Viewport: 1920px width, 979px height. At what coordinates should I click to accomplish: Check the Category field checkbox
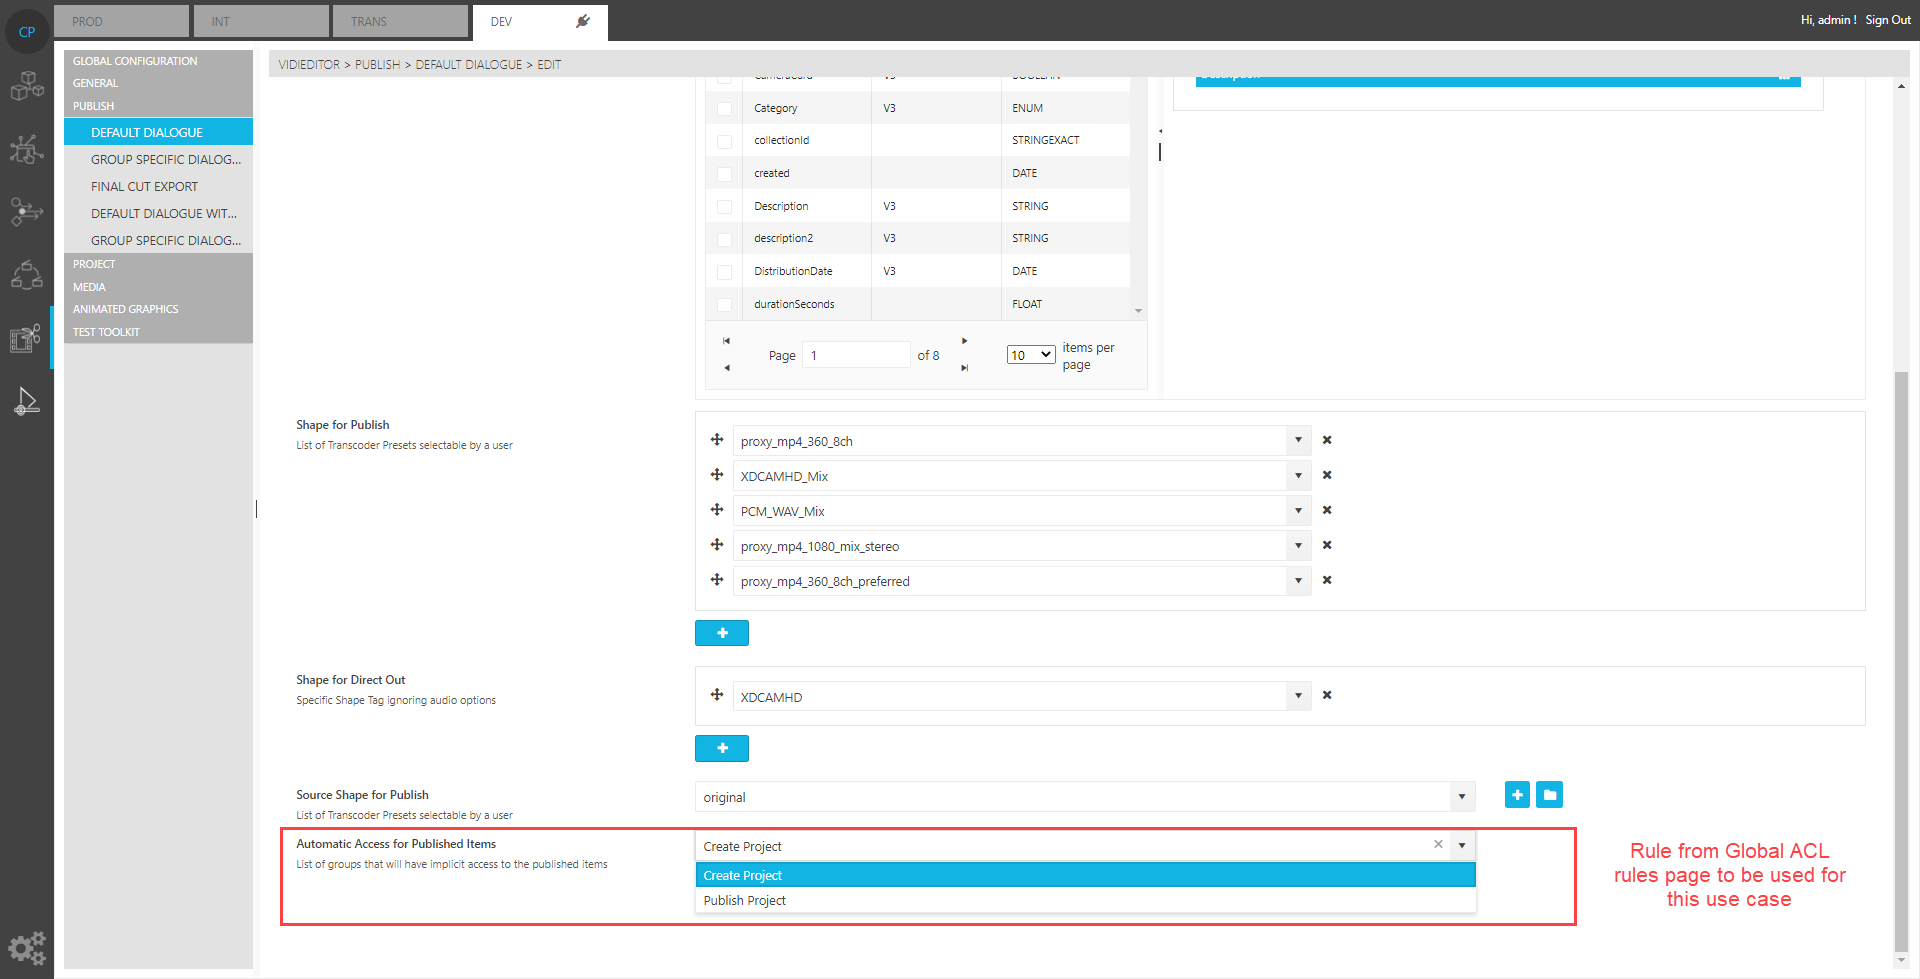pyautogui.click(x=725, y=109)
